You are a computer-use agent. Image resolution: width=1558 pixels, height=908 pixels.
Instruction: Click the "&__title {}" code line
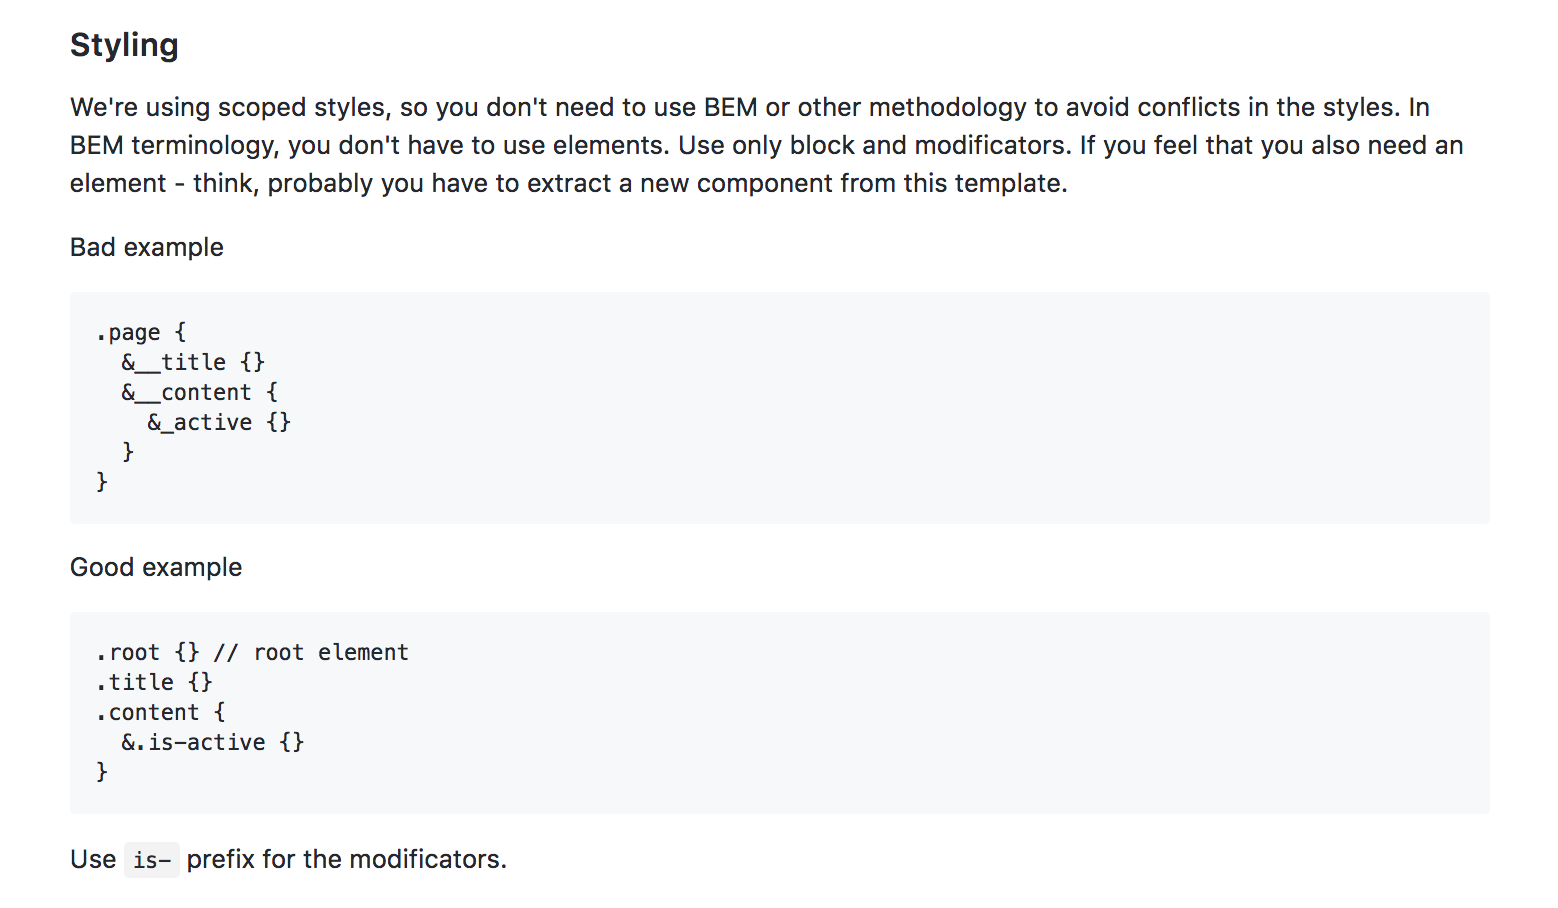point(193,362)
